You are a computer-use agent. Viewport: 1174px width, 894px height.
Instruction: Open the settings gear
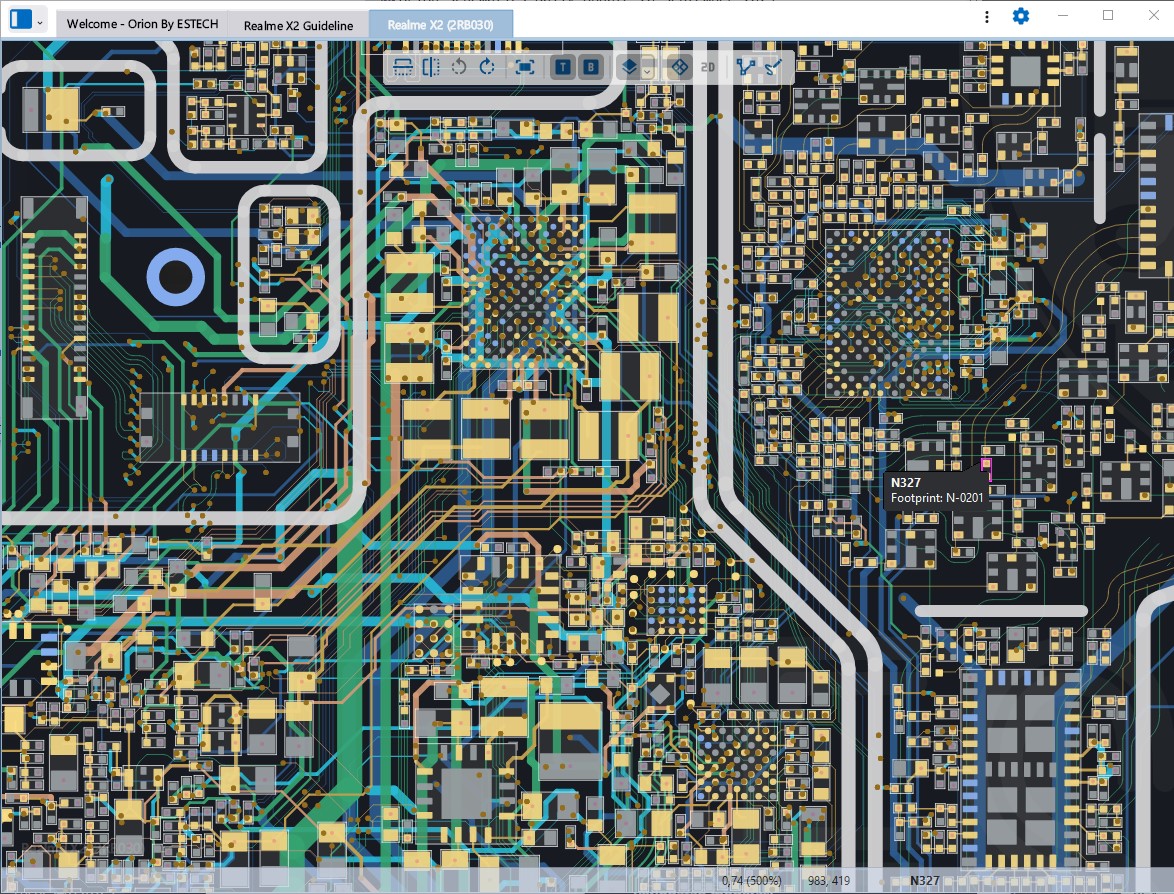(1020, 17)
